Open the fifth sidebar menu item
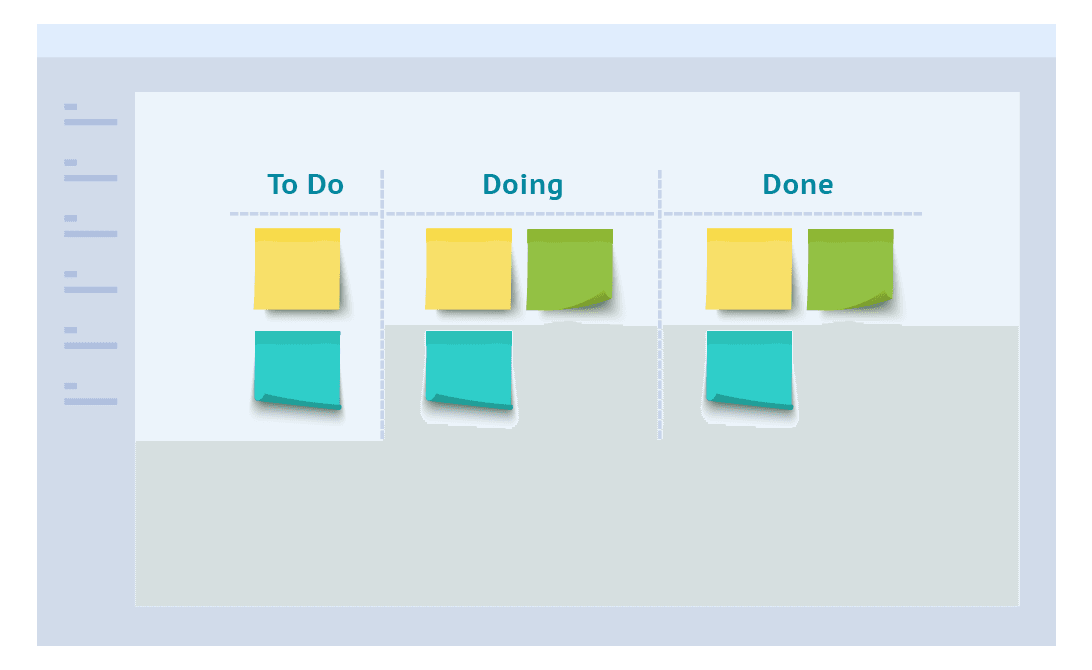Image resolution: width=1092 pixels, height=670 pixels. [x=91, y=338]
